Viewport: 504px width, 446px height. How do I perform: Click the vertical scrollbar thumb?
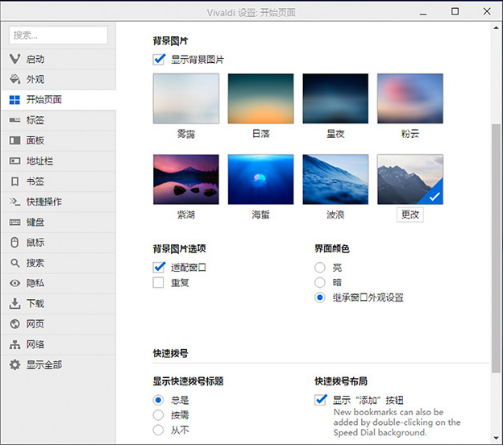pyautogui.click(x=496, y=248)
